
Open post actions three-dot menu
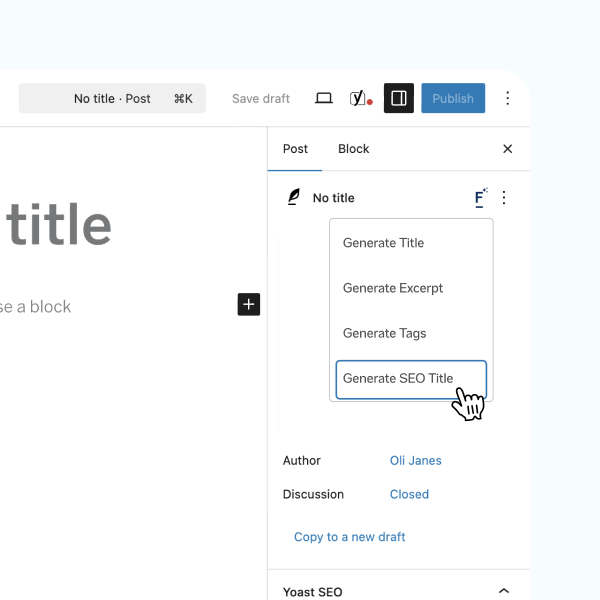[x=504, y=198]
